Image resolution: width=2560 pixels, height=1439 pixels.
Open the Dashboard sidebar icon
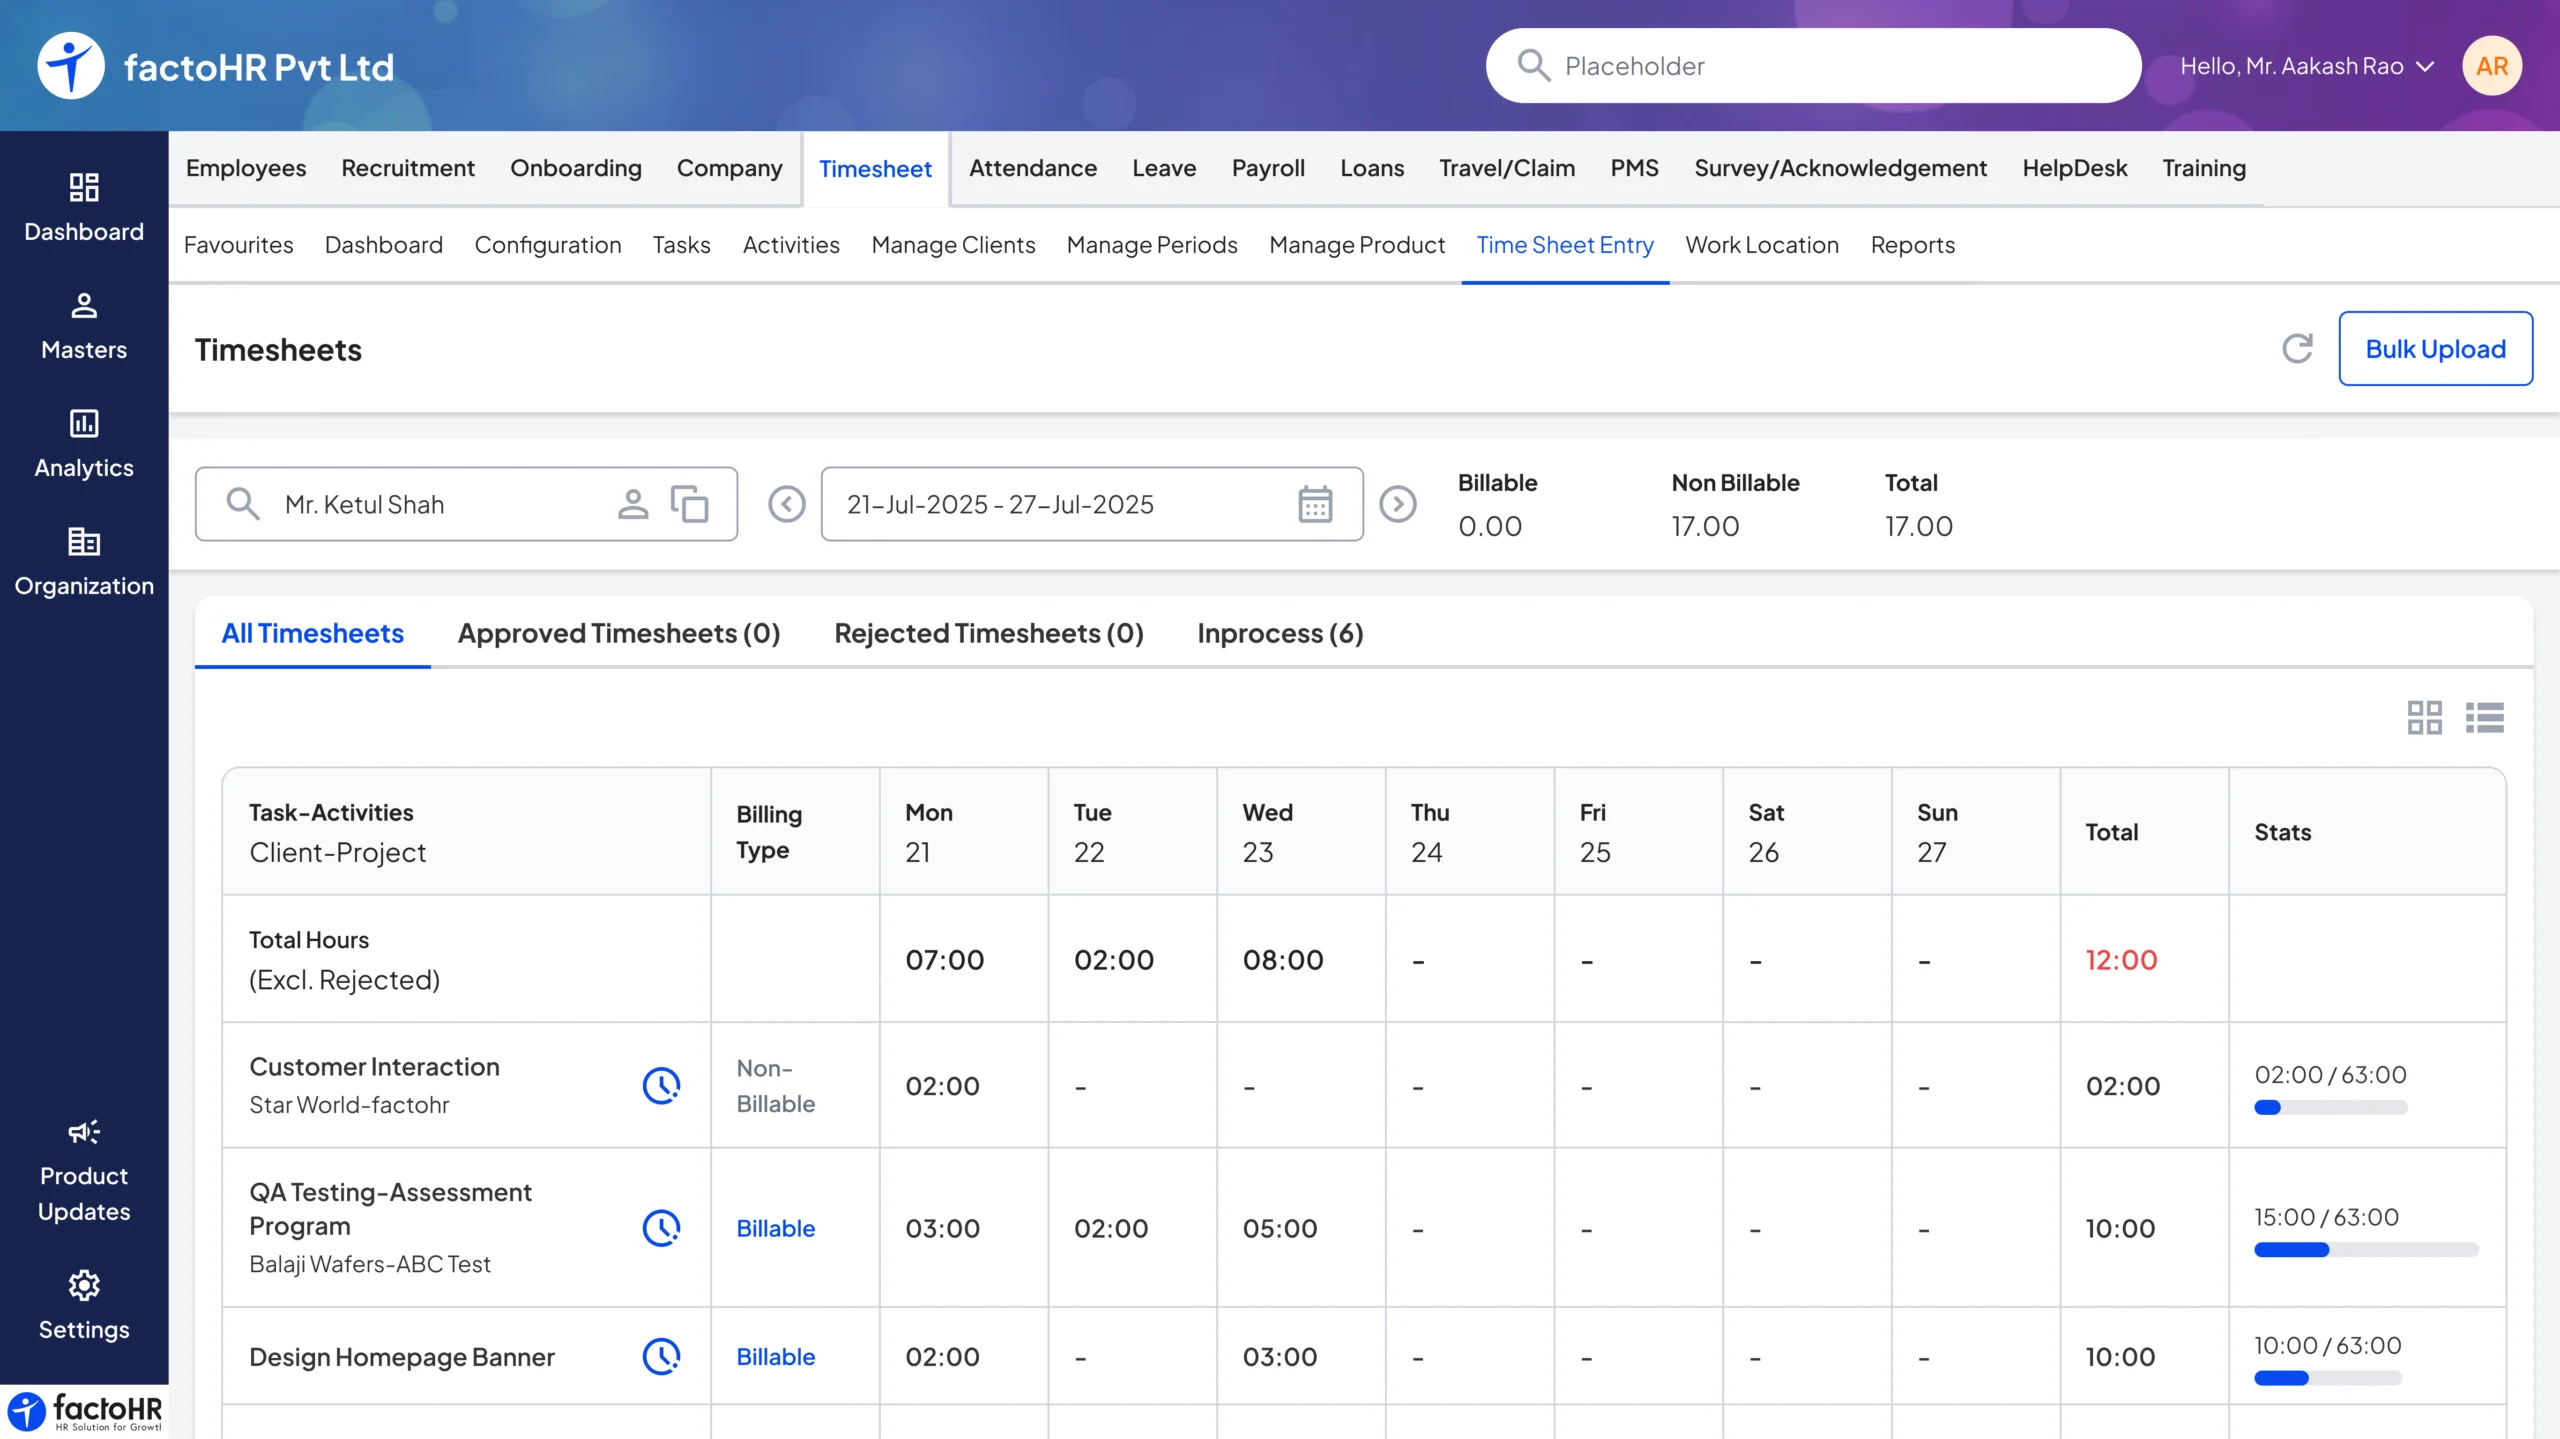tap(84, 188)
